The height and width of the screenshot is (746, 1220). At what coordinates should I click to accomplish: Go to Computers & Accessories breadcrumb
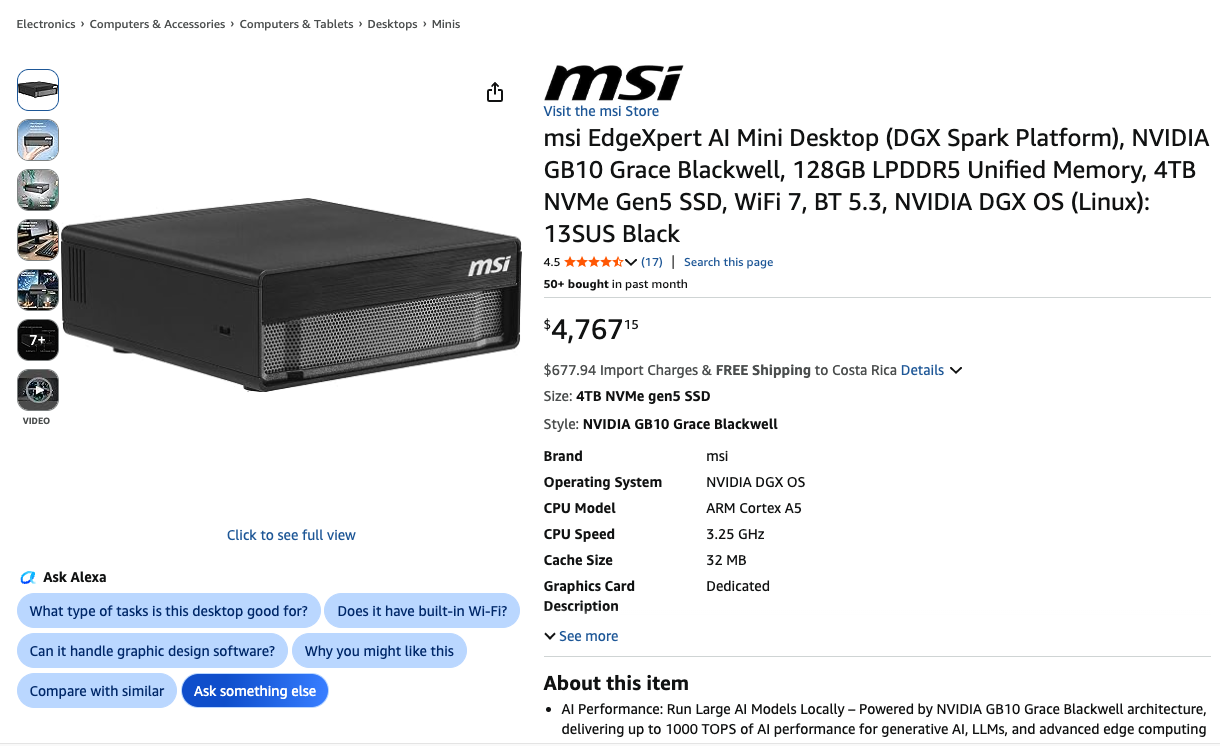(157, 24)
